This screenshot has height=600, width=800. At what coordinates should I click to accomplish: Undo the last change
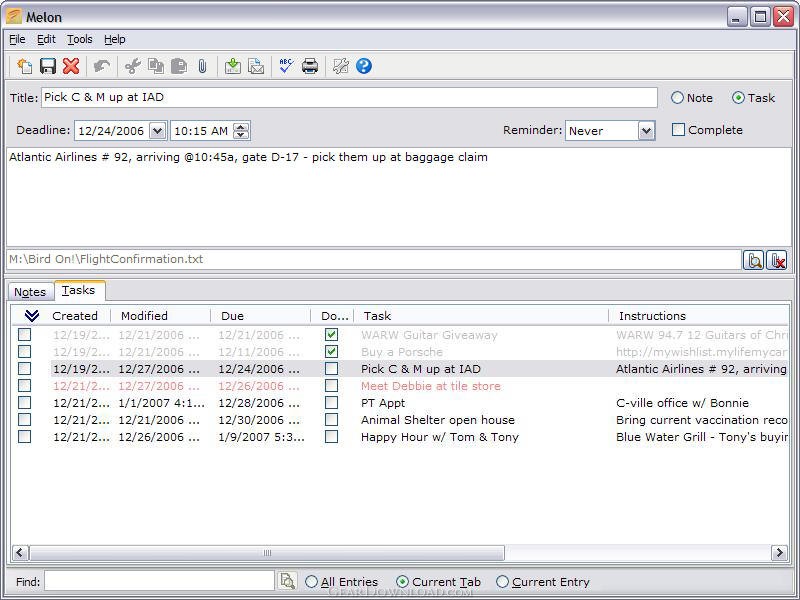click(x=102, y=66)
